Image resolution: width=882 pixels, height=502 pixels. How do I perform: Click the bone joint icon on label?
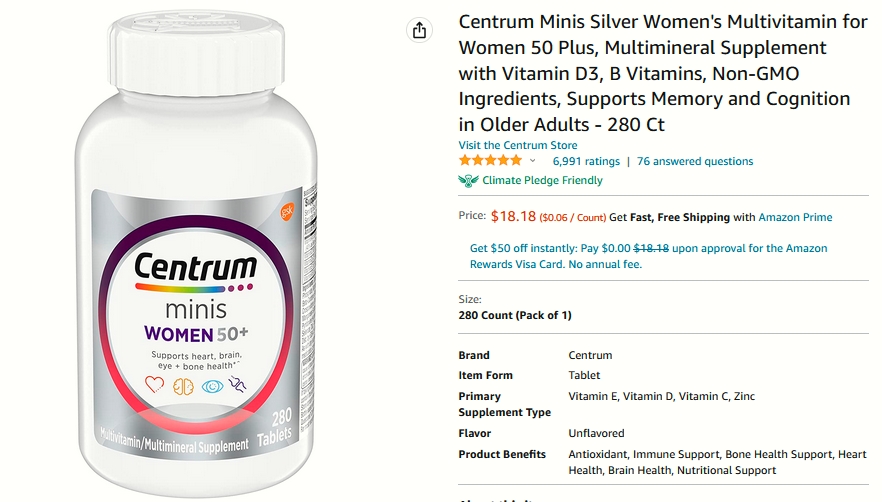pyautogui.click(x=237, y=384)
